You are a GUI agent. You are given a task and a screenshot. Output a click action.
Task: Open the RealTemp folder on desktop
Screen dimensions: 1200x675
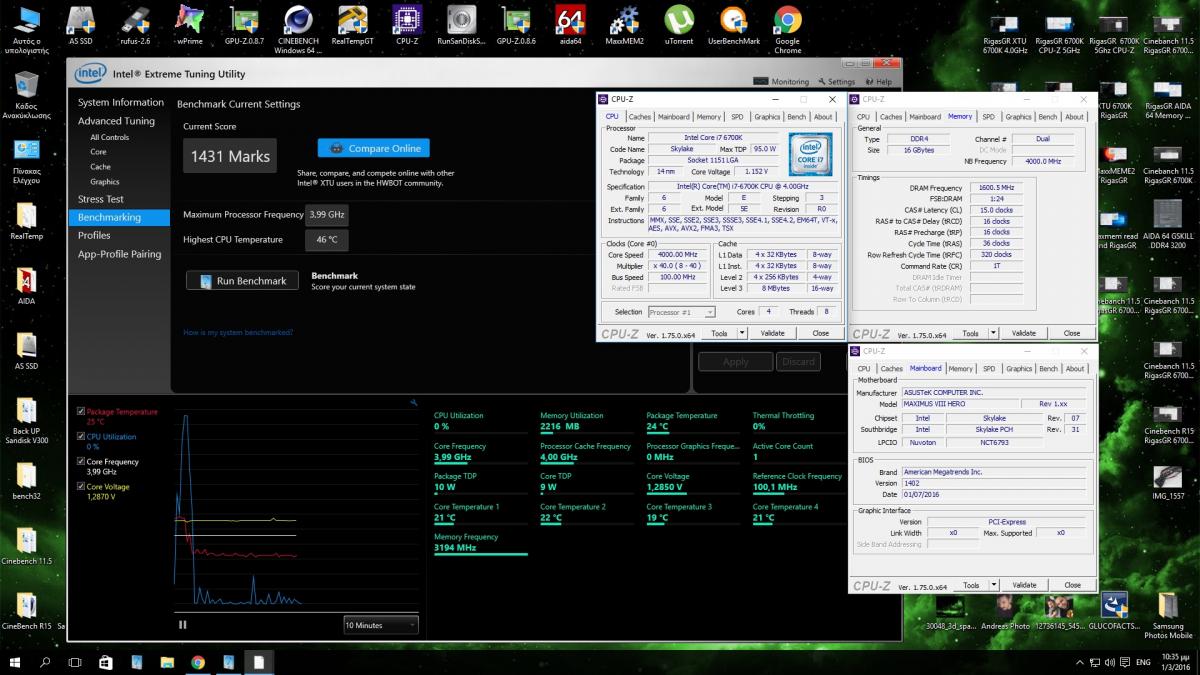click(x=27, y=222)
